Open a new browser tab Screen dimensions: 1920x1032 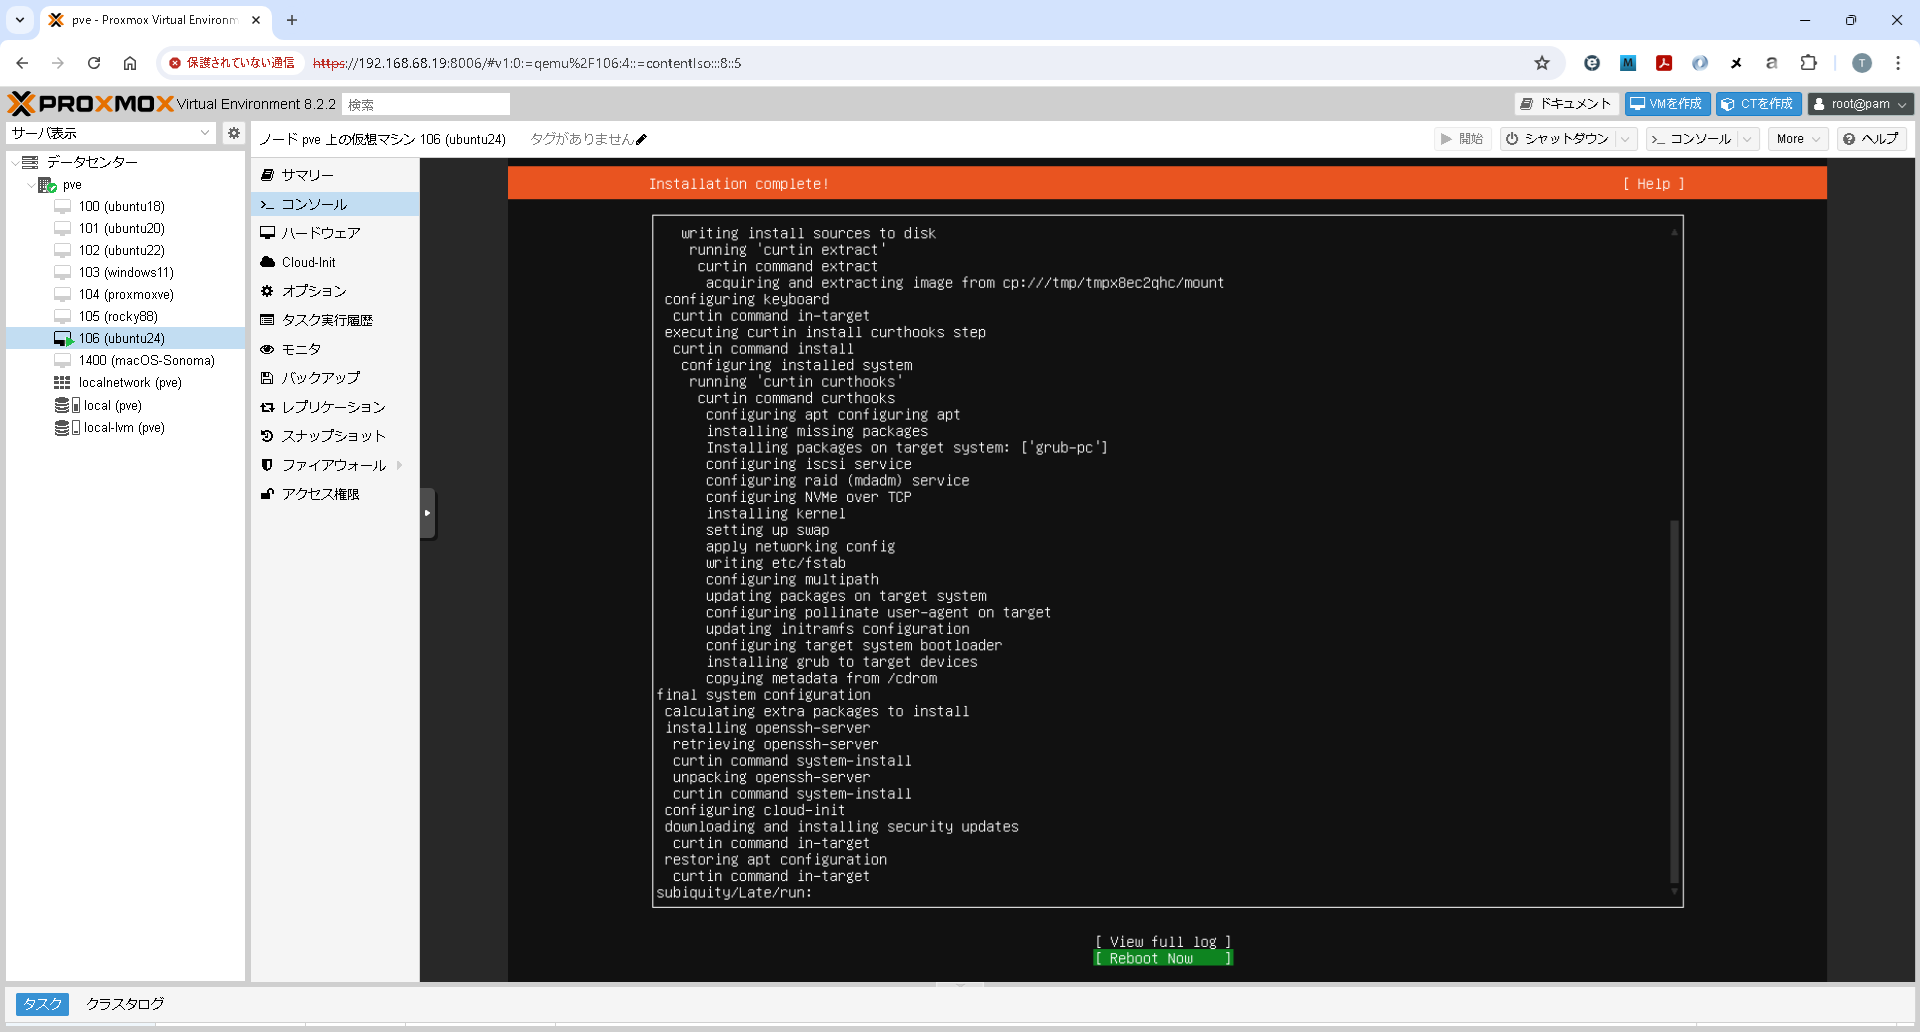point(292,20)
